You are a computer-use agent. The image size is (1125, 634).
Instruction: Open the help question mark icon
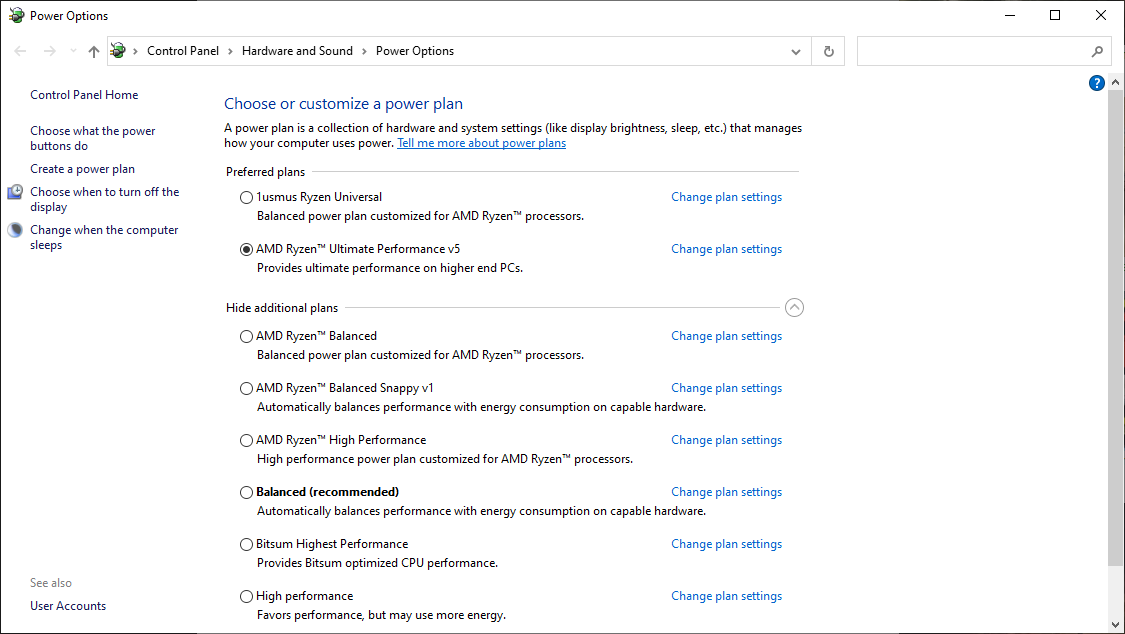[x=1096, y=83]
